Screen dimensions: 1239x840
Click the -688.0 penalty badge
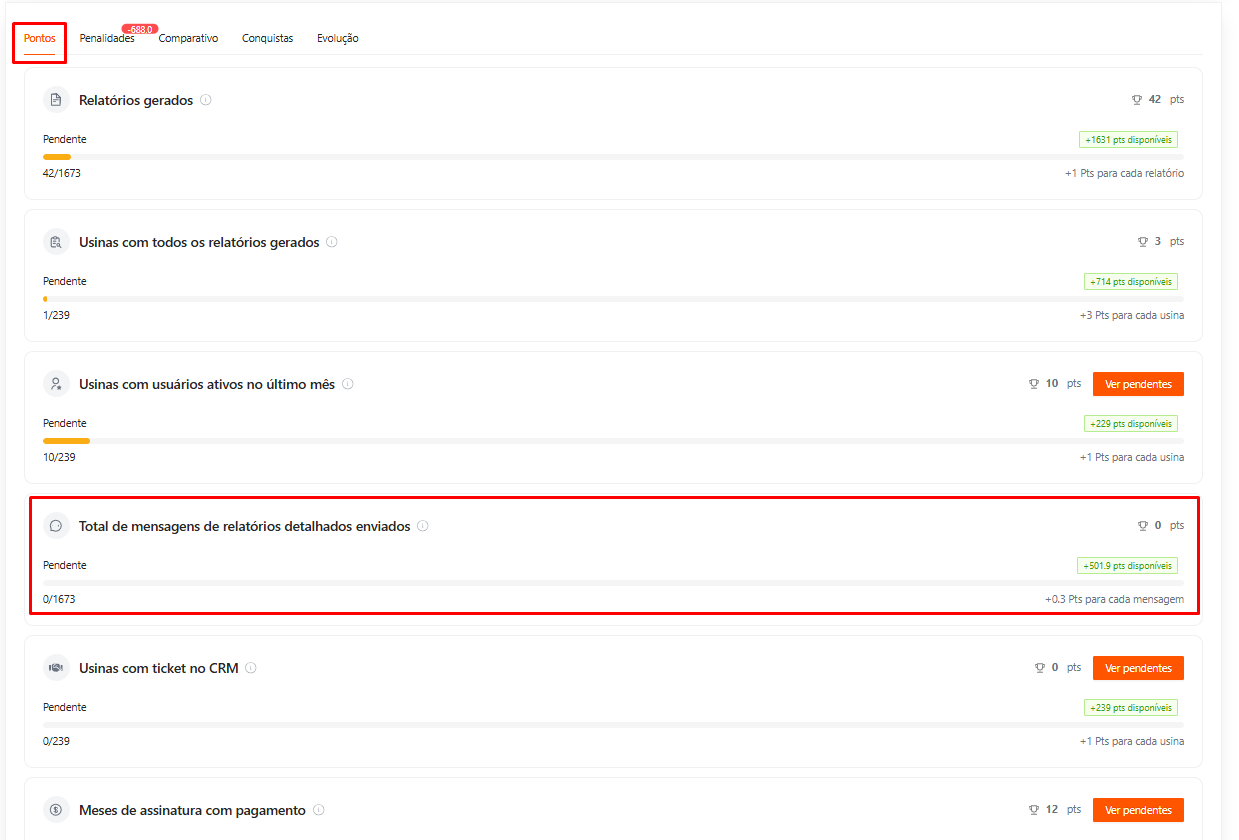coord(140,29)
